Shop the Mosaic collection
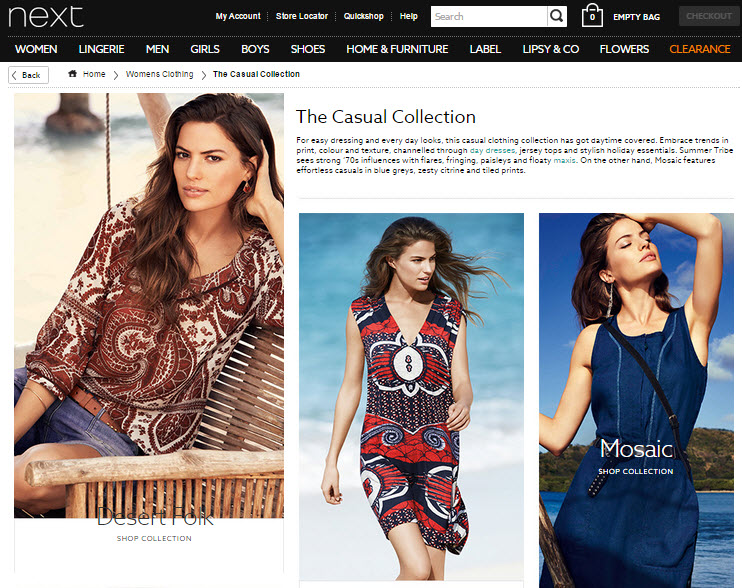 click(x=636, y=471)
